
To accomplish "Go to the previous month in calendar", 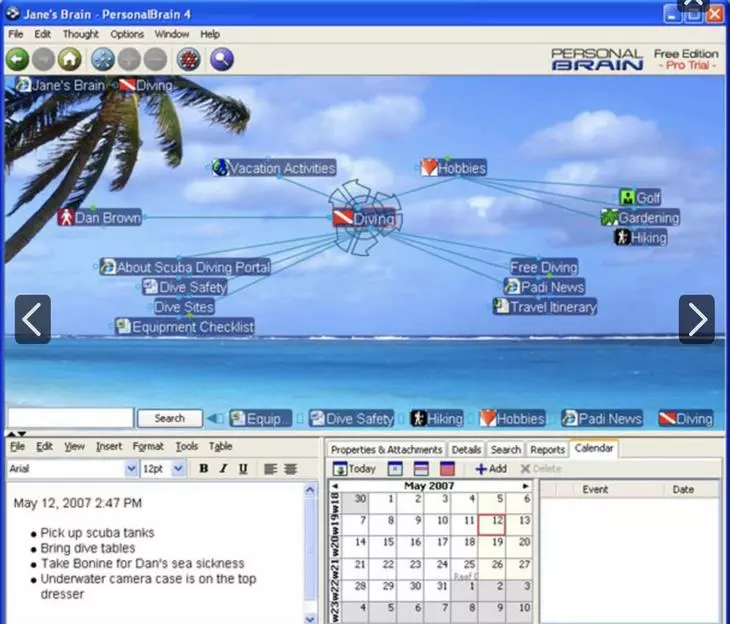I will tap(335, 486).
